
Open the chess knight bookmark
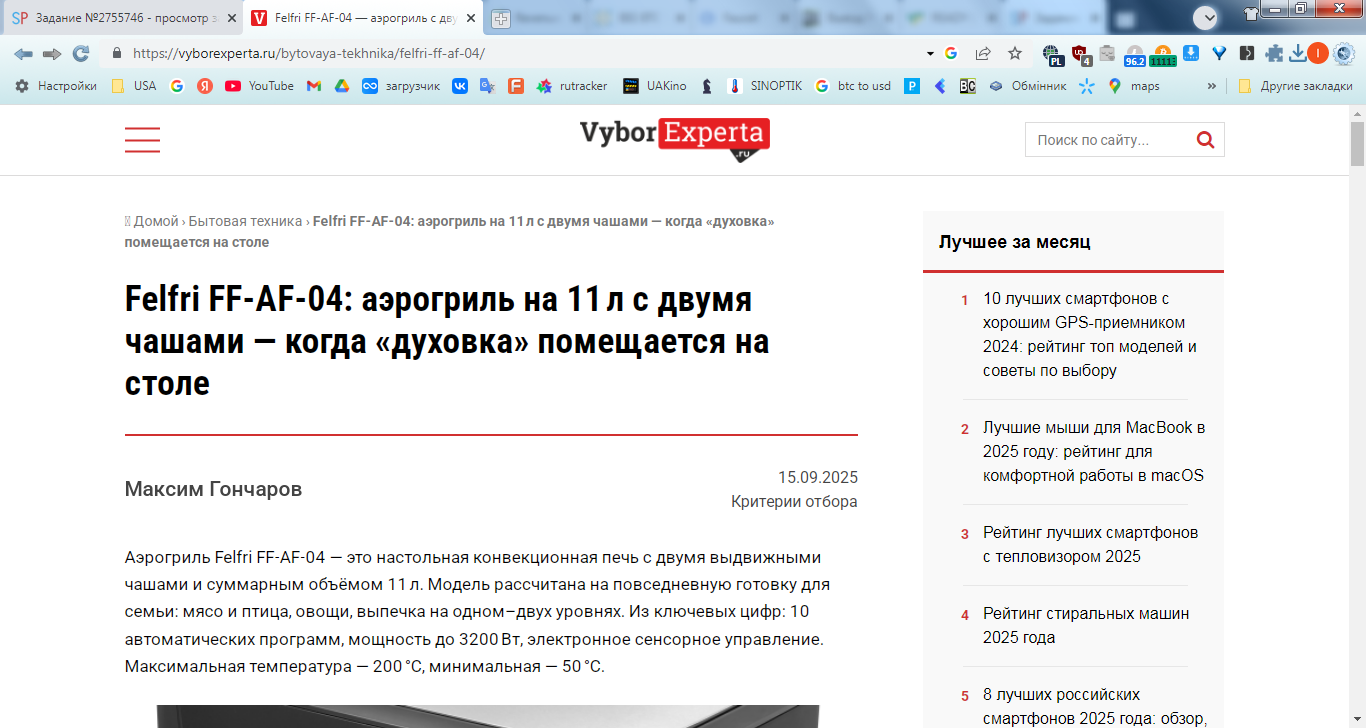[x=707, y=86]
